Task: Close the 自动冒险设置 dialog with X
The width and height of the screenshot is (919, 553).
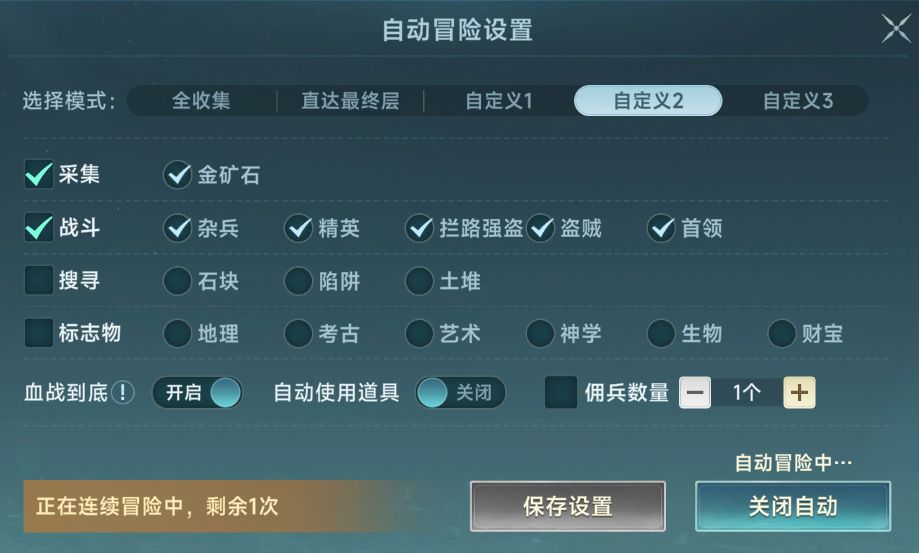Action: 895,29
